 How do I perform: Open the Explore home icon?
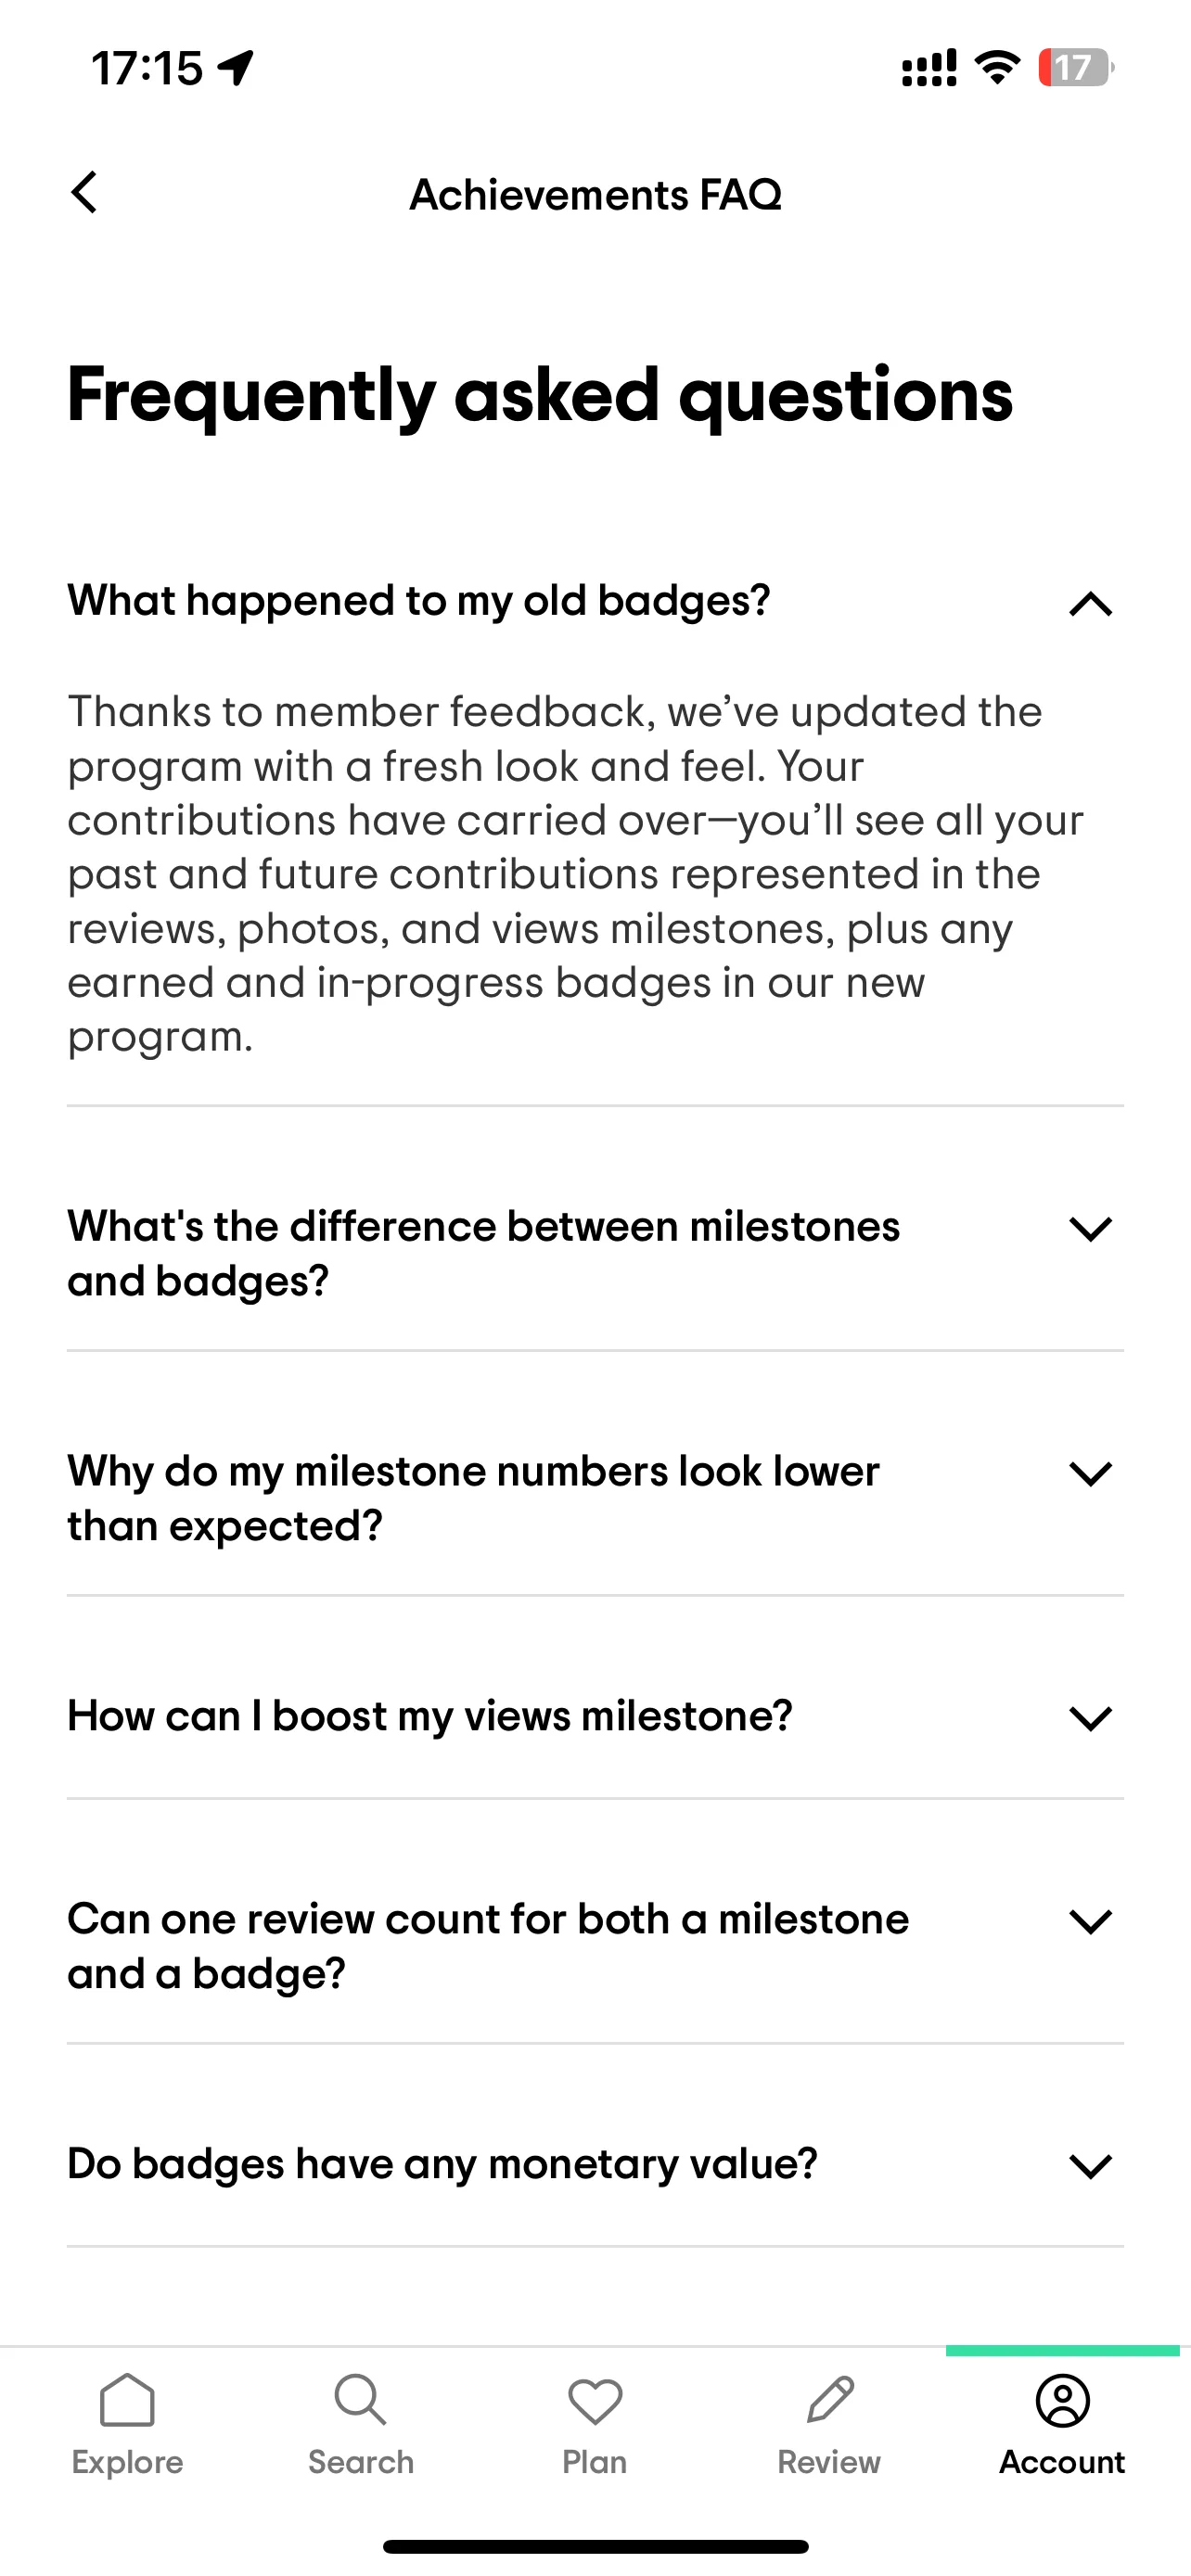127,2400
